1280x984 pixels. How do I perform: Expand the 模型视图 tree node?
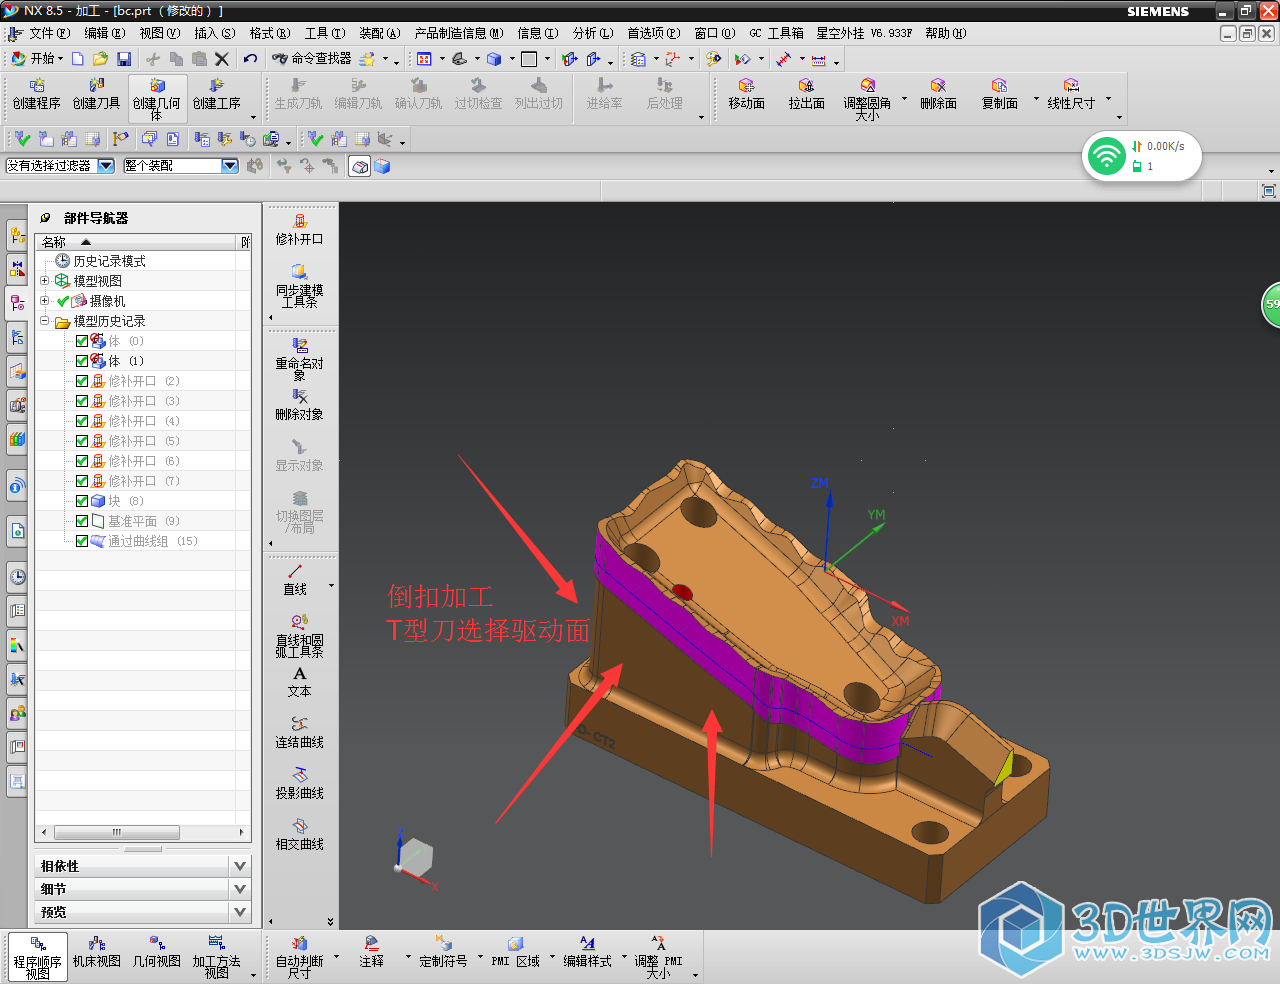pos(44,281)
